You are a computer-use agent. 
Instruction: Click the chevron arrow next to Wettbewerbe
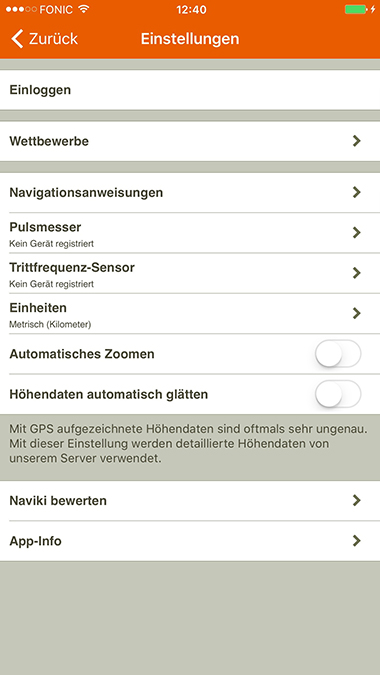point(356,141)
